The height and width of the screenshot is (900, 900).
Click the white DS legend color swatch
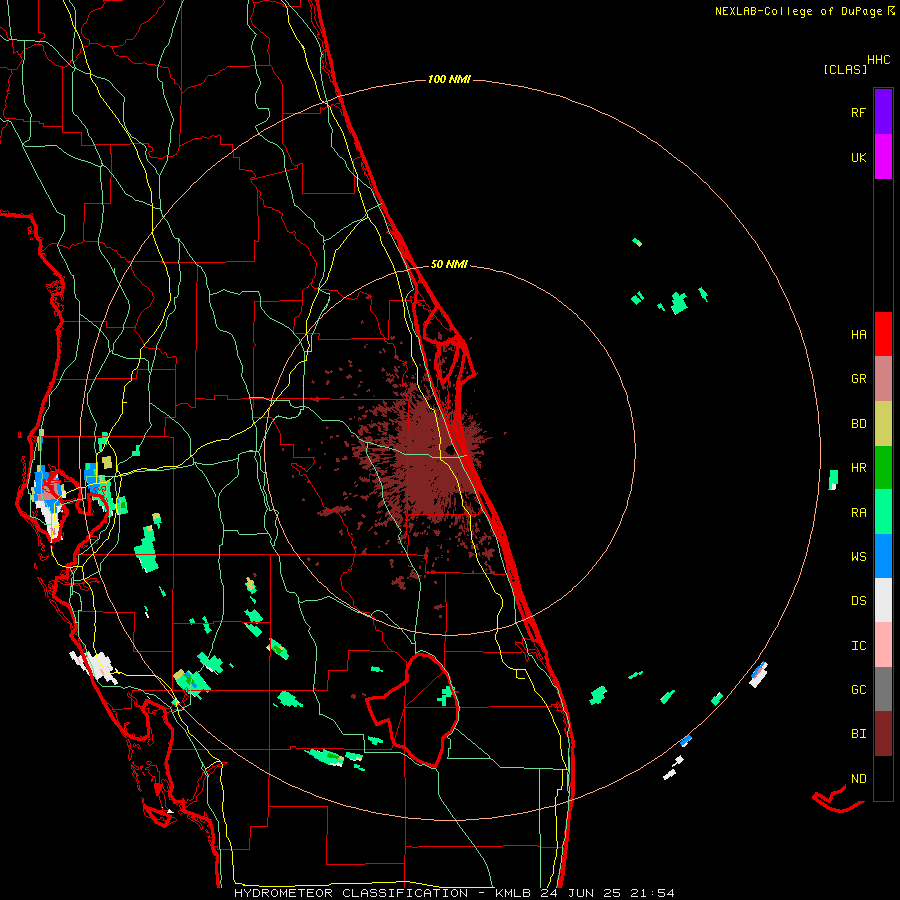883,600
